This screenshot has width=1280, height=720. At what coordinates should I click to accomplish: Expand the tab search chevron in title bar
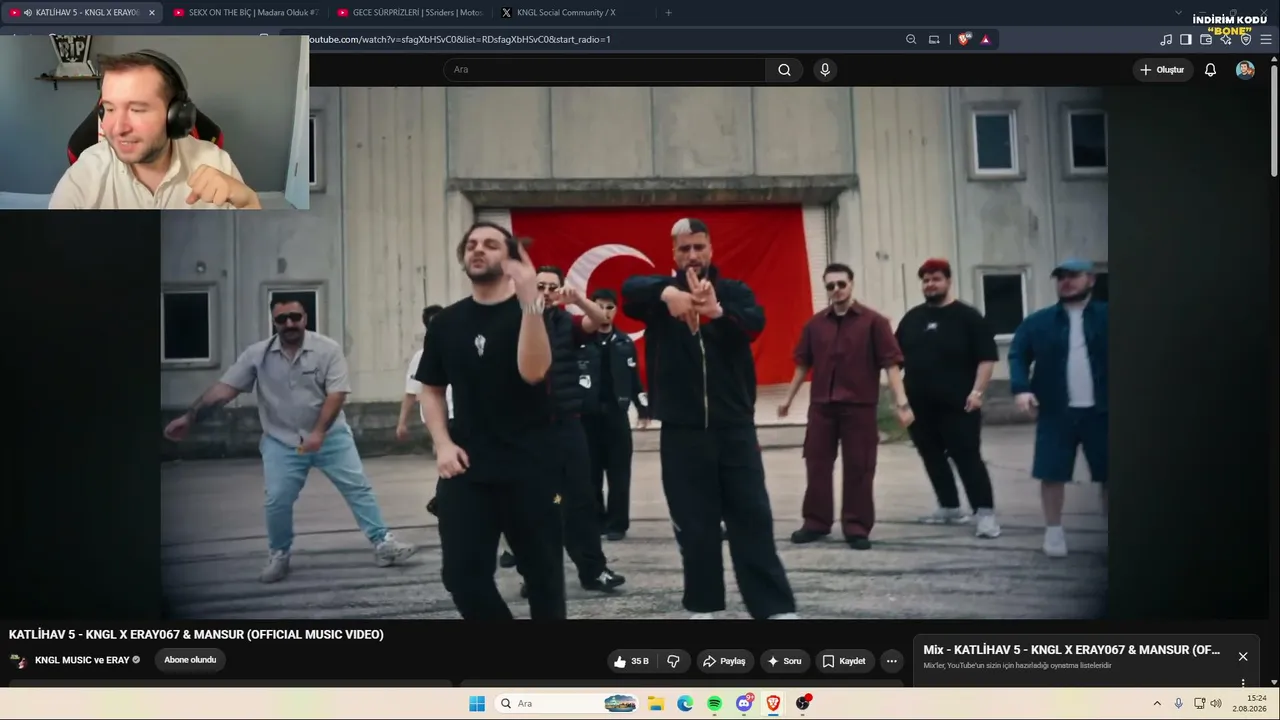[1178, 13]
